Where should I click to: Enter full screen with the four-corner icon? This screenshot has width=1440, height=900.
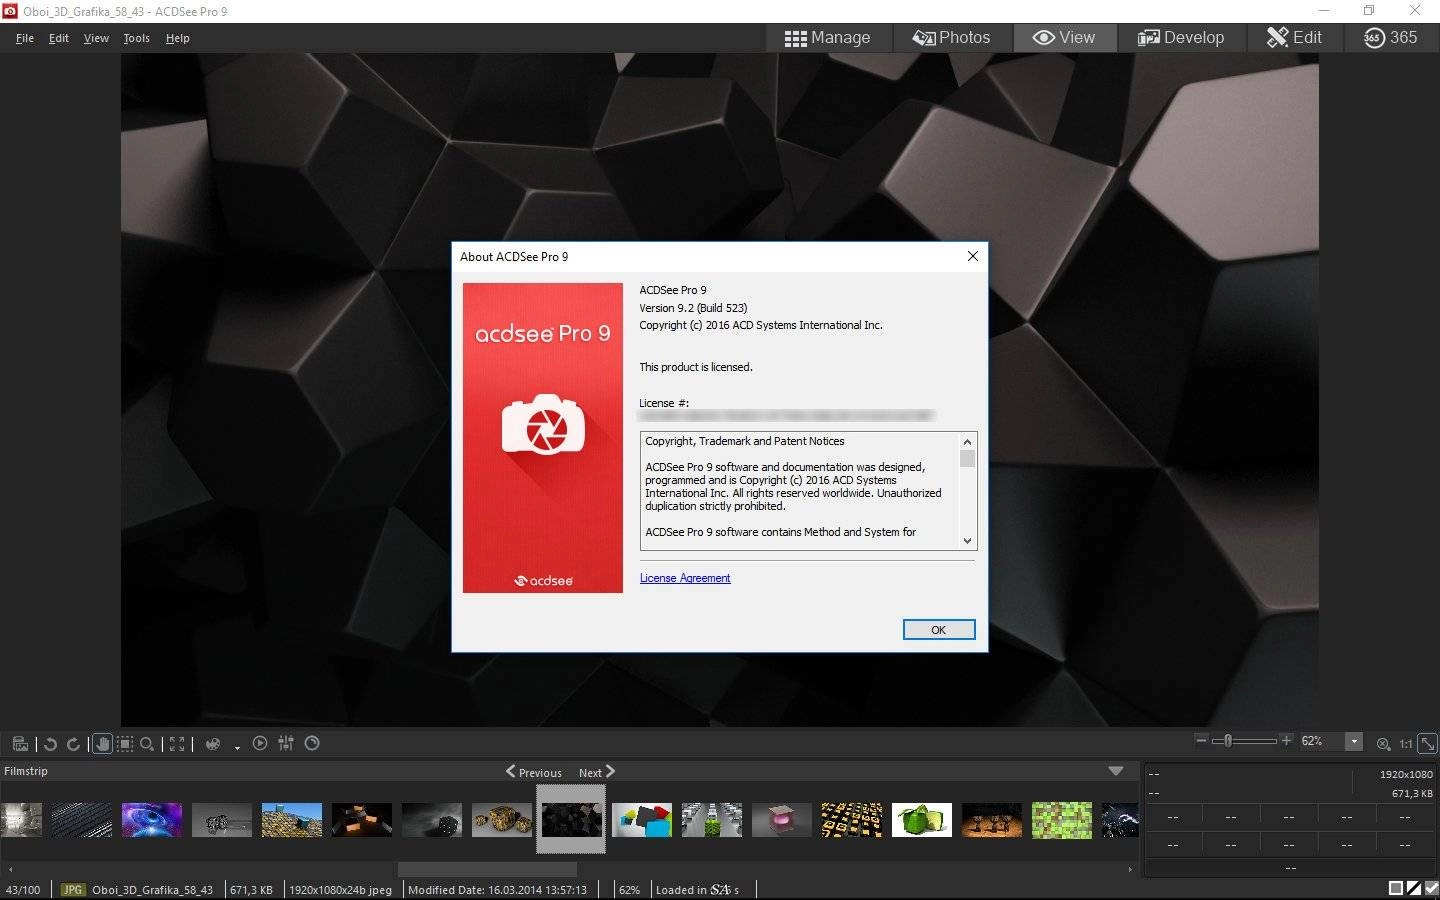pos(177,744)
